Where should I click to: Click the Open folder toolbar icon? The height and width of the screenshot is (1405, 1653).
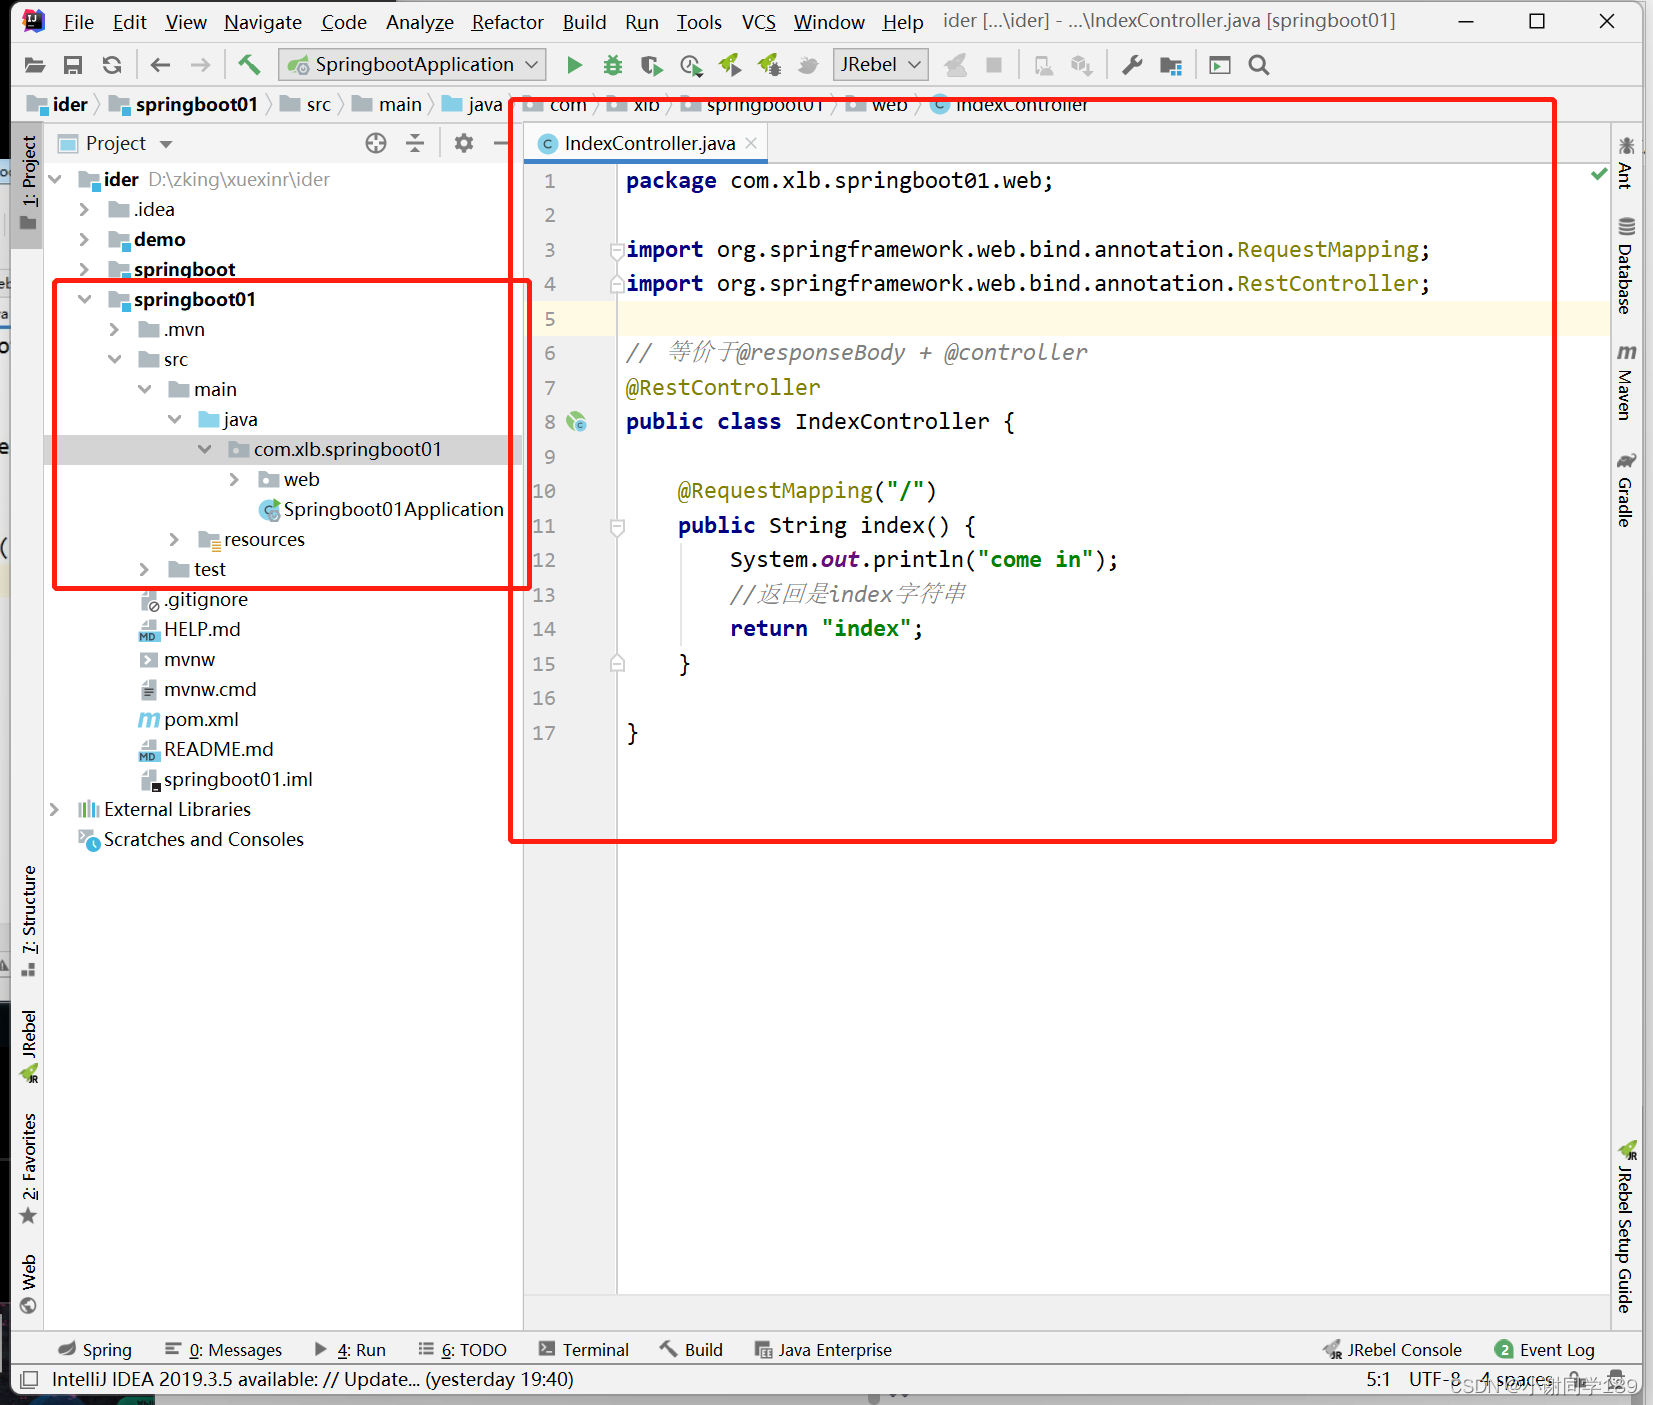pos(34,65)
